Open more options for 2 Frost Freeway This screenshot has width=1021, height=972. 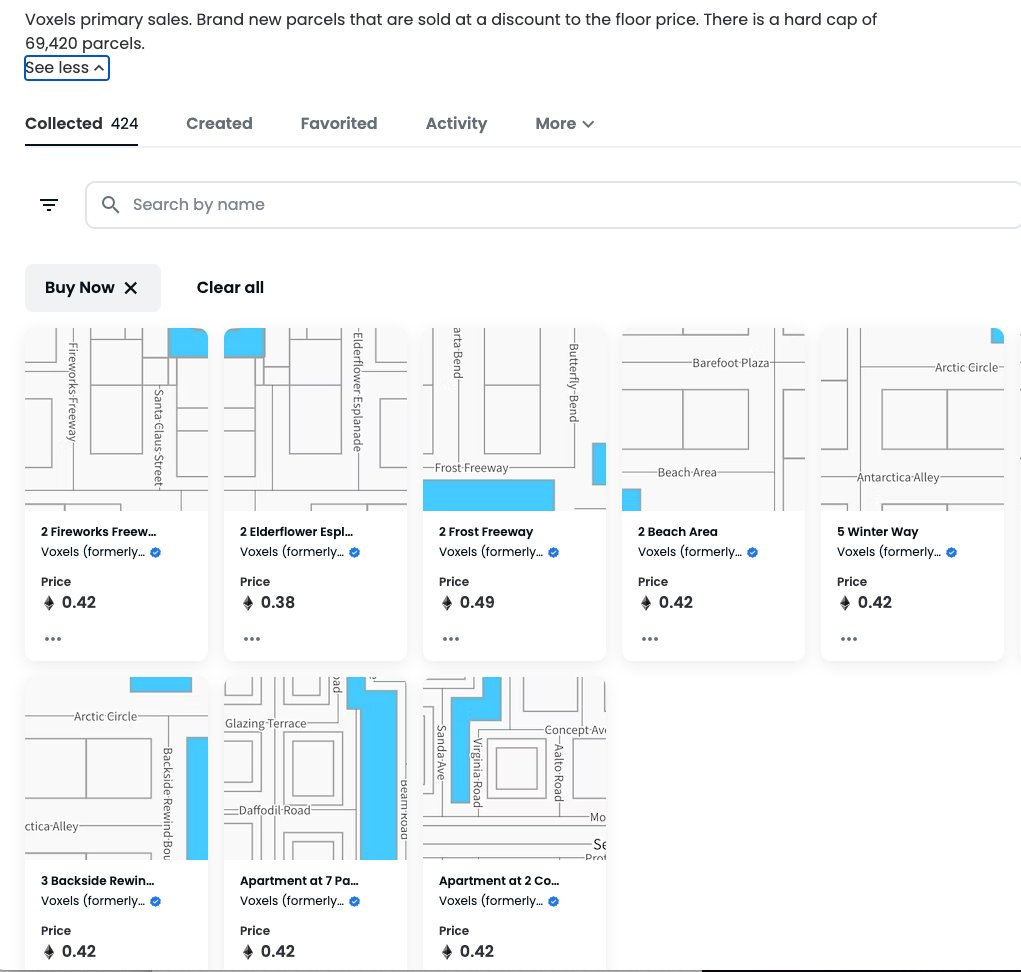(x=451, y=639)
